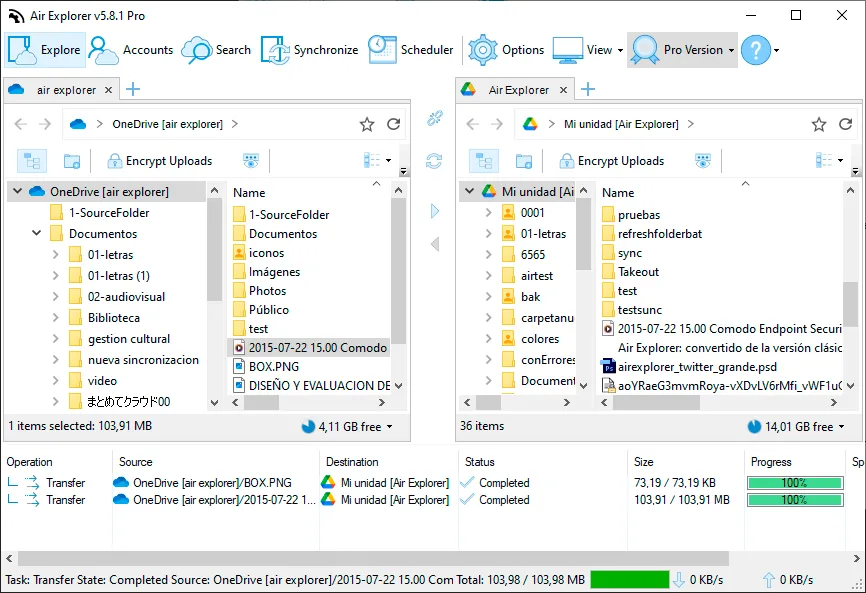
Task: Toggle folder tree in Mi unidad pane
Action: coord(484,161)
